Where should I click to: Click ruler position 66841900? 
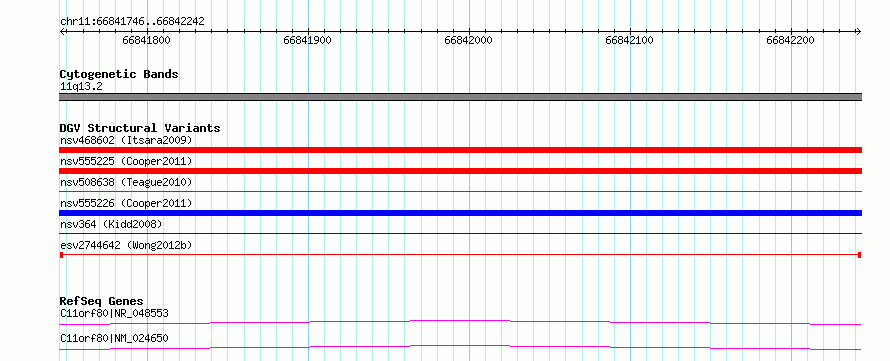307,40
